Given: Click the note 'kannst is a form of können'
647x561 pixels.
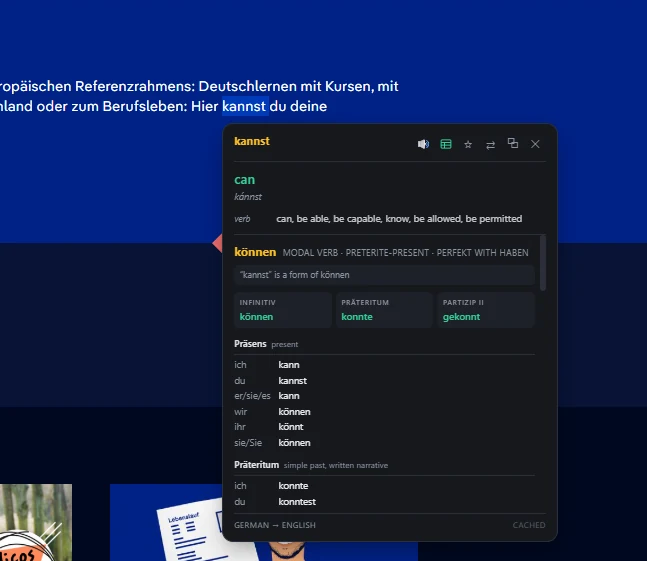Looking at the screenshot, I should [x=384, y=275].
